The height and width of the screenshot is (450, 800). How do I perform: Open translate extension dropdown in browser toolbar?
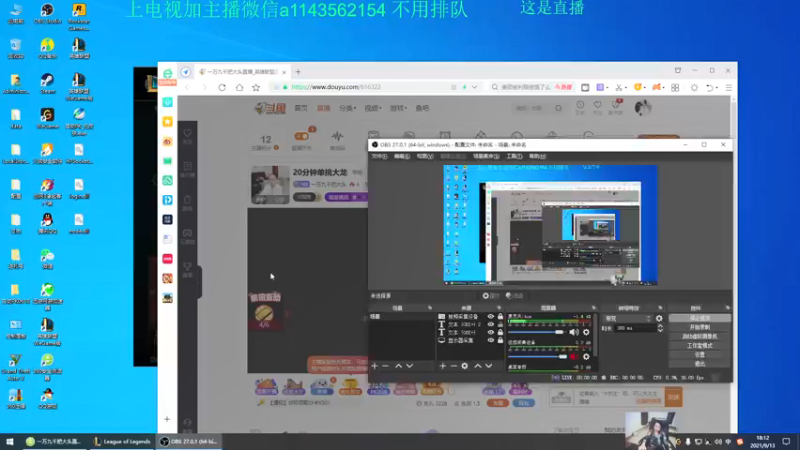(x=607, y=88)
